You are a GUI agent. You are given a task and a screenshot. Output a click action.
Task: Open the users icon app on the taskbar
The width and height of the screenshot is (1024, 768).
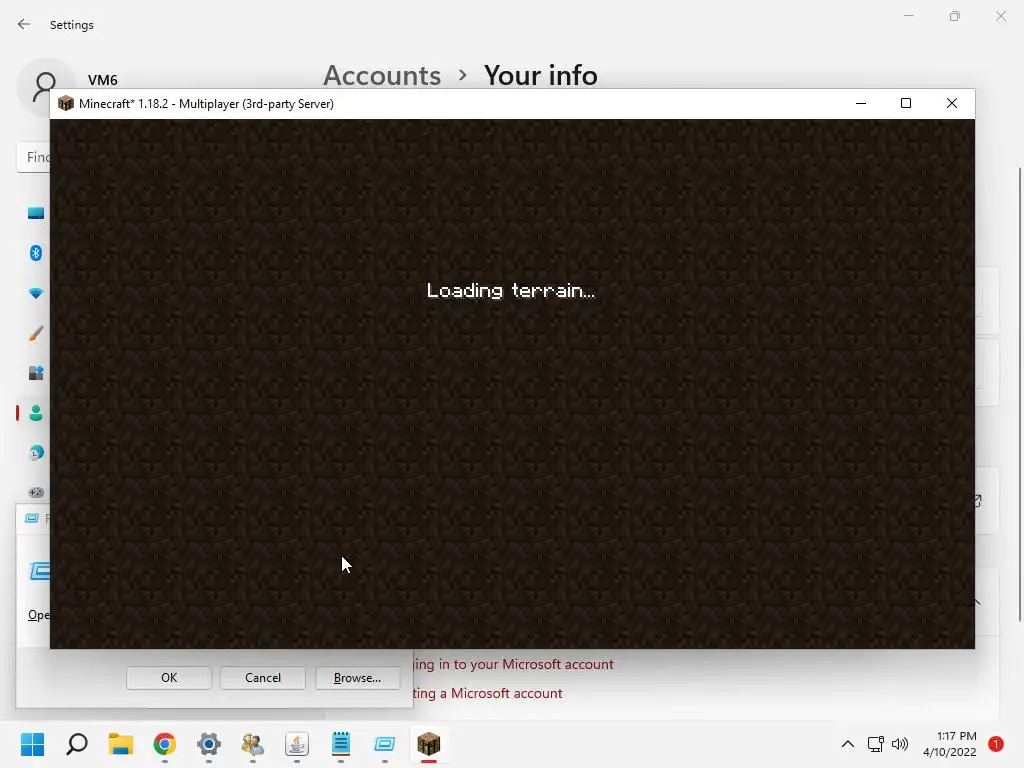253,743
